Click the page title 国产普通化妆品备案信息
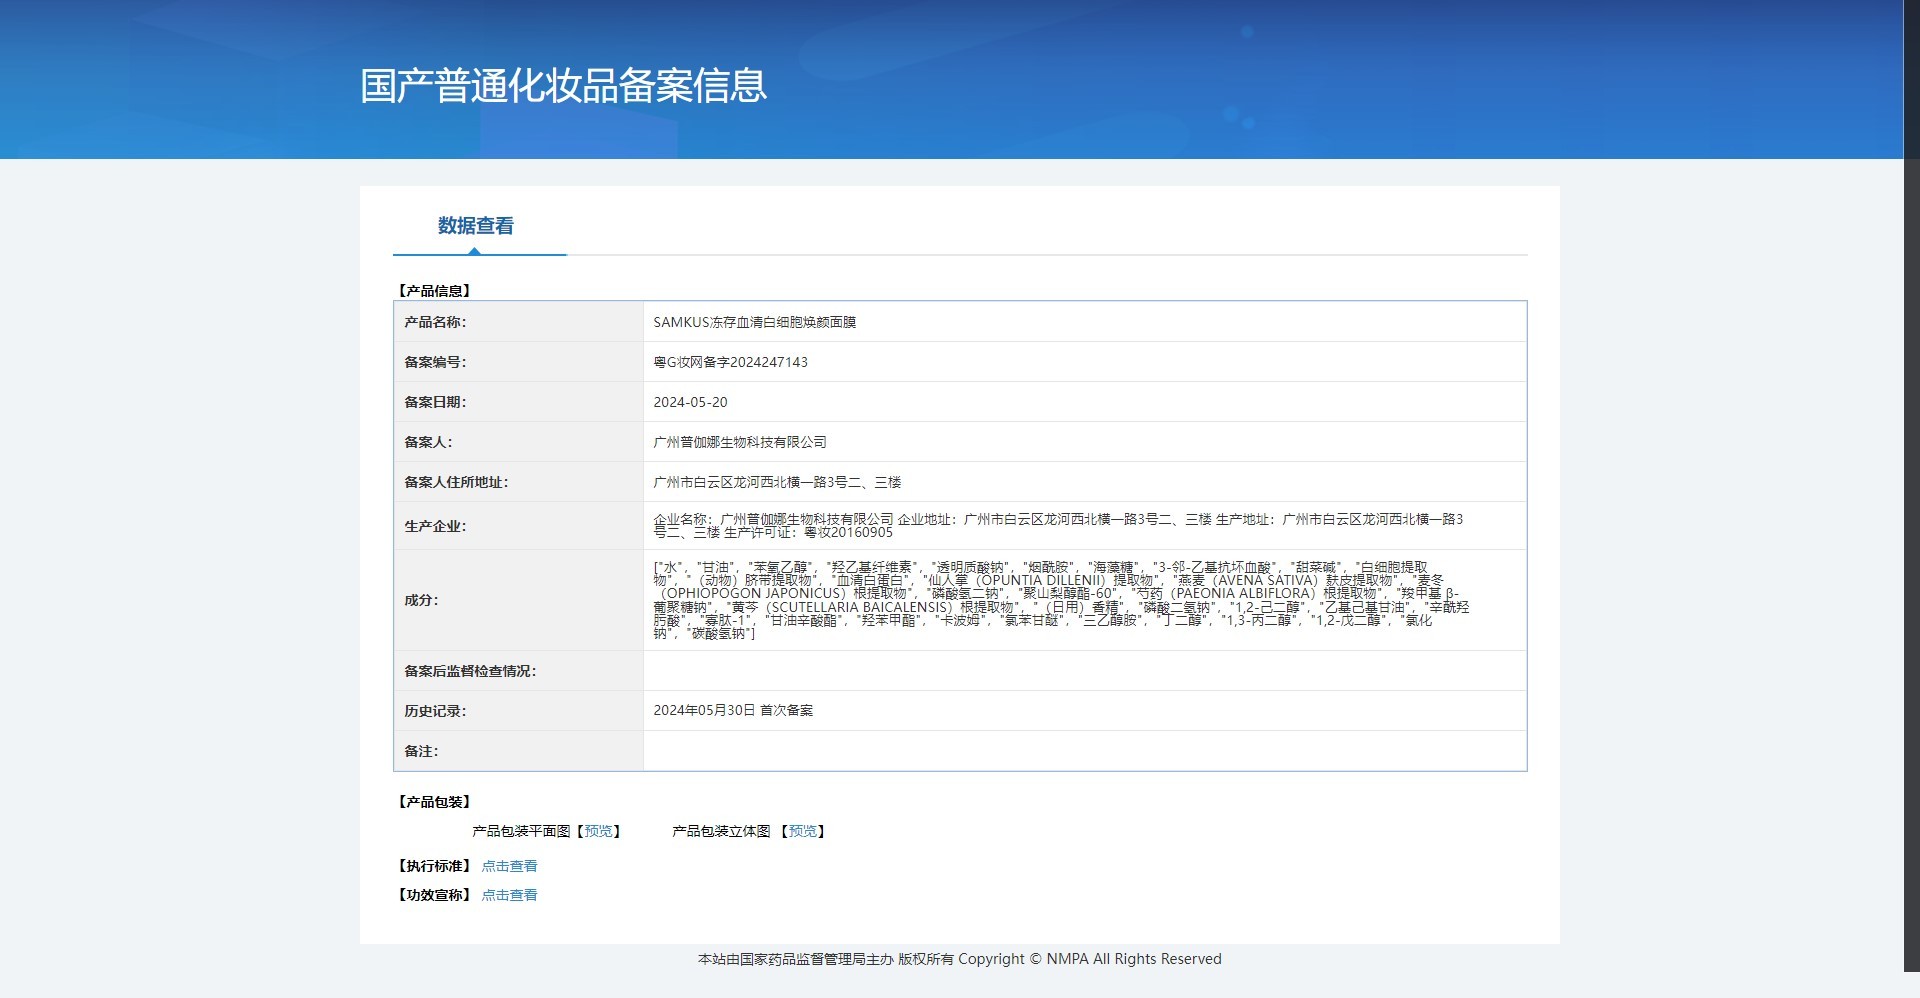This screenshot has height=998, width=1920. [x=563, y=86]
